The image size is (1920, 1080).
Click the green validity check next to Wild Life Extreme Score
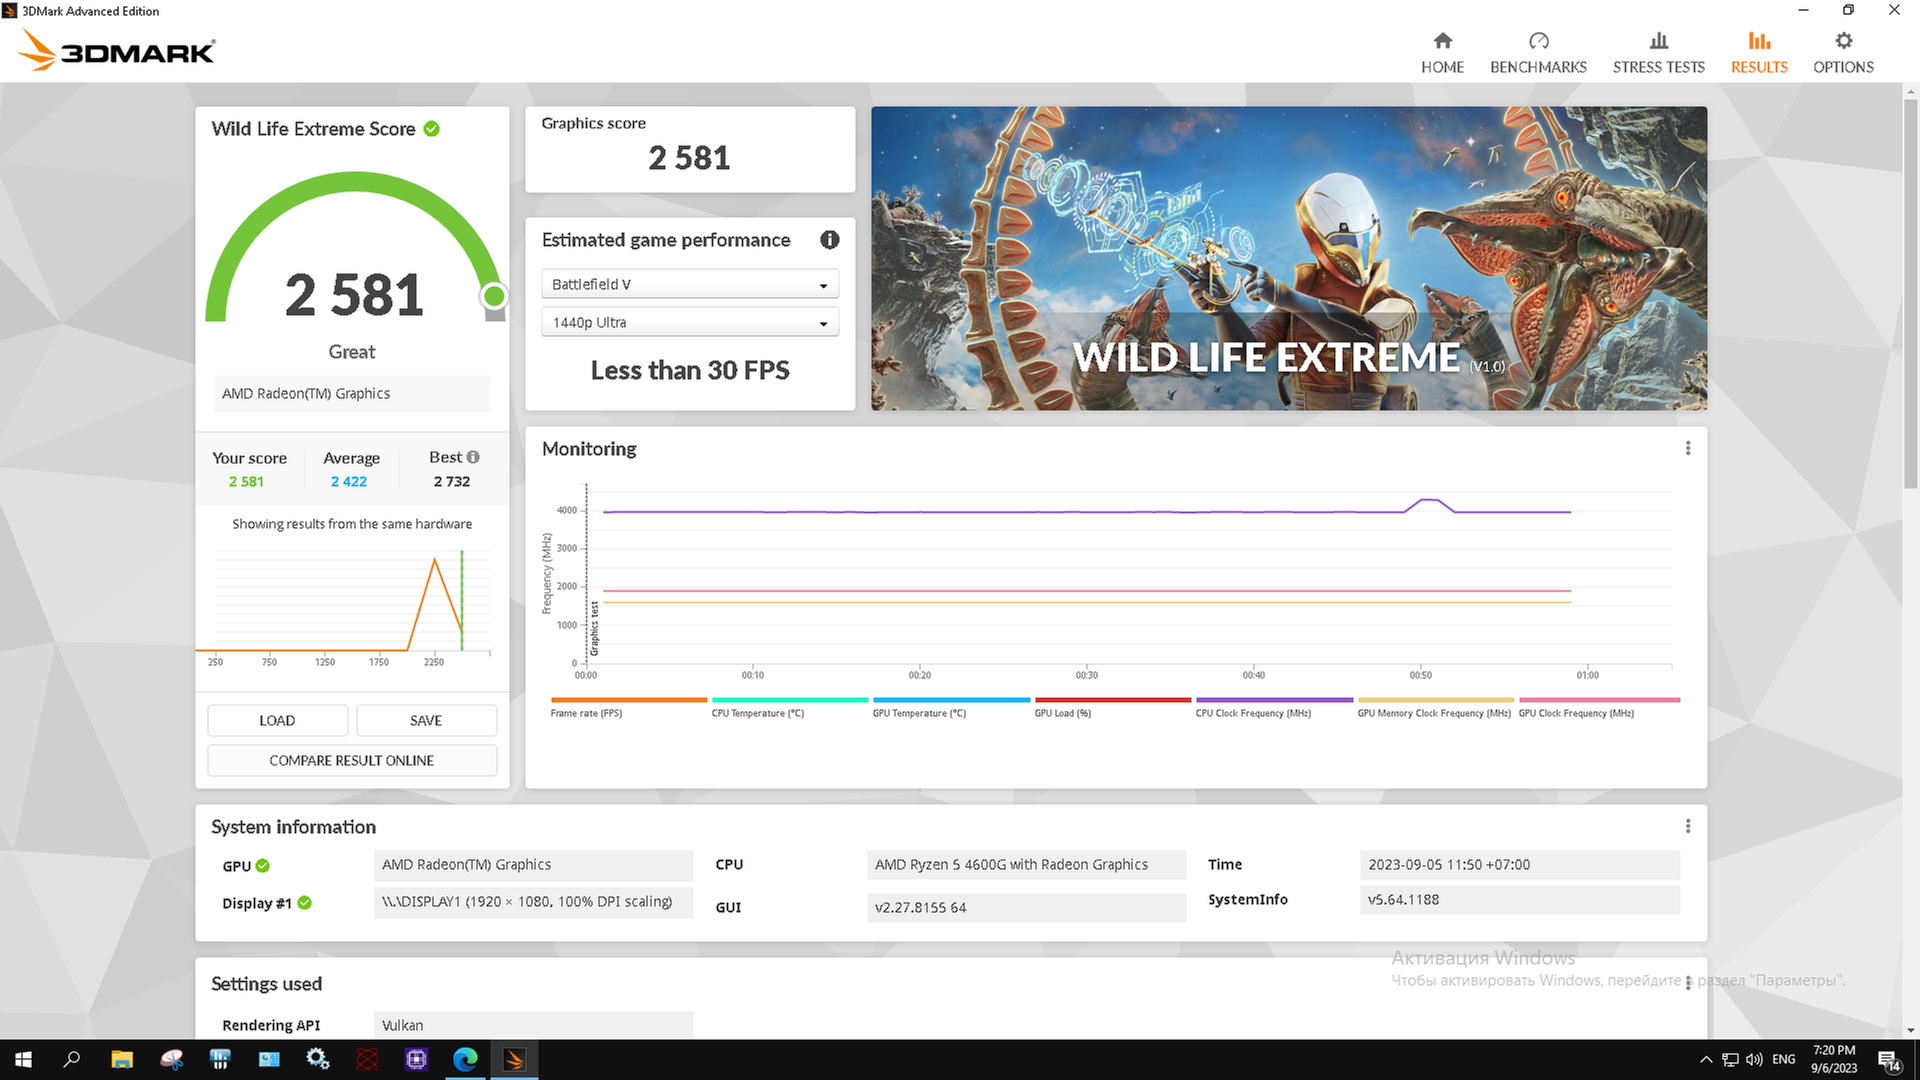coord(432,129)
